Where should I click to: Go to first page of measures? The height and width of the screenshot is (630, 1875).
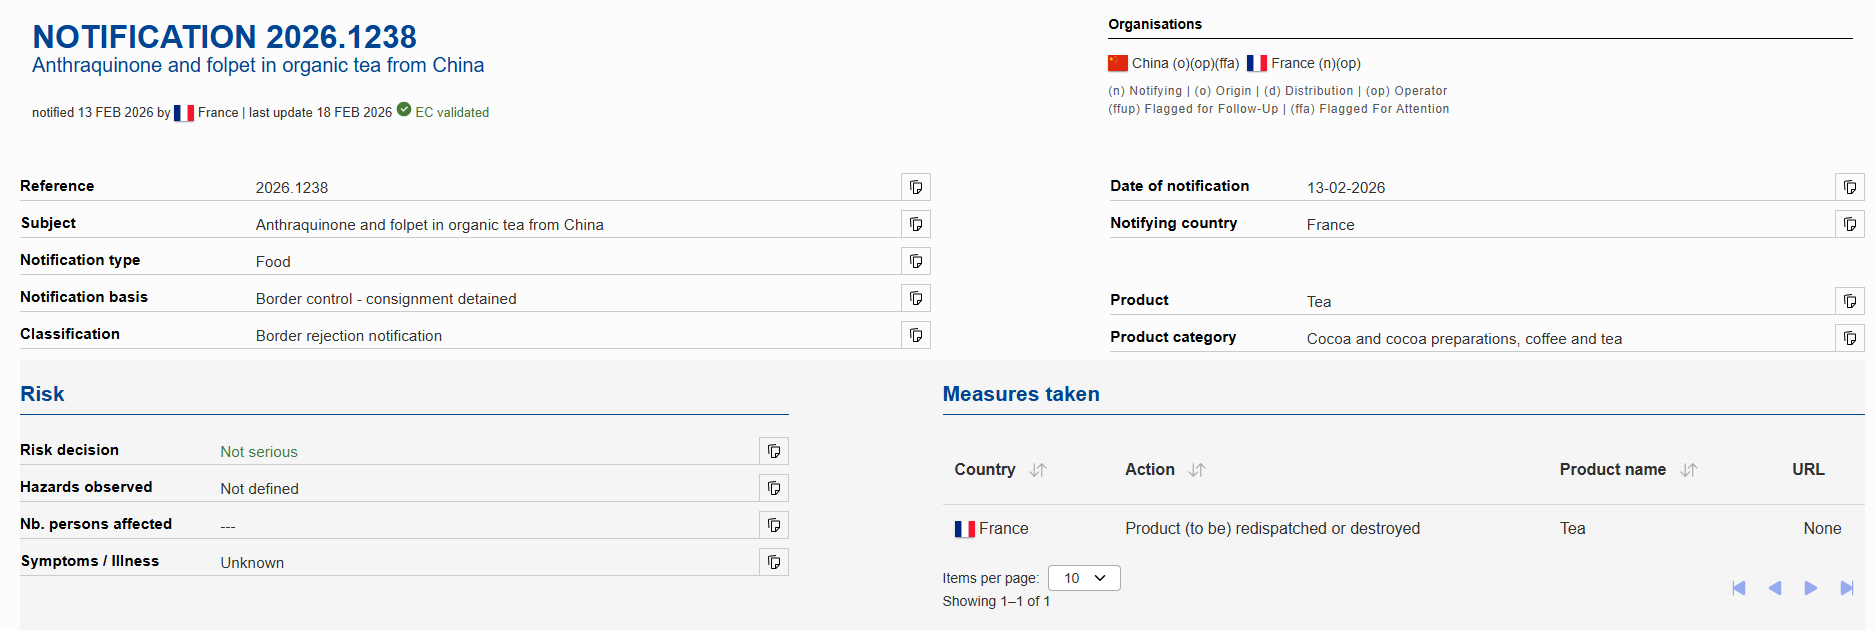point(1739,588)
